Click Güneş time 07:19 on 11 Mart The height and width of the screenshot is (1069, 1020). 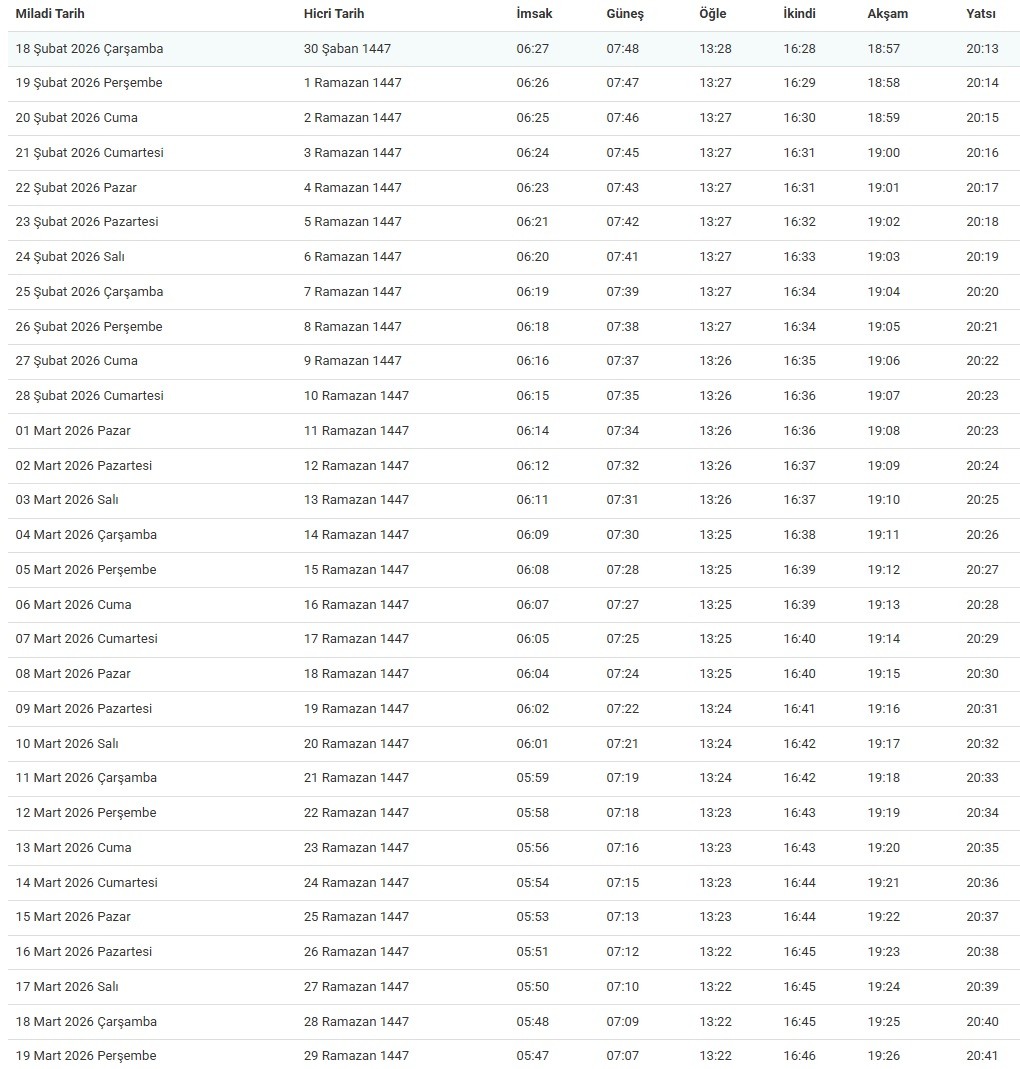[x=622, y=778]
